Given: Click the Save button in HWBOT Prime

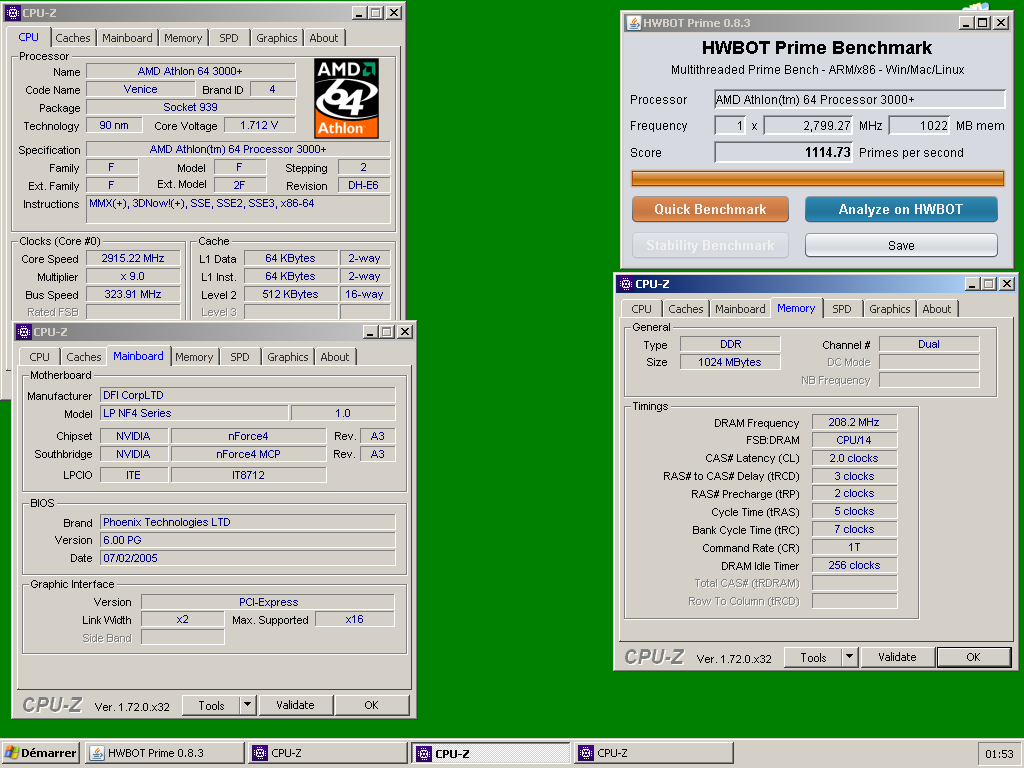Looking at the screenshot, I should tap(901, 246).
